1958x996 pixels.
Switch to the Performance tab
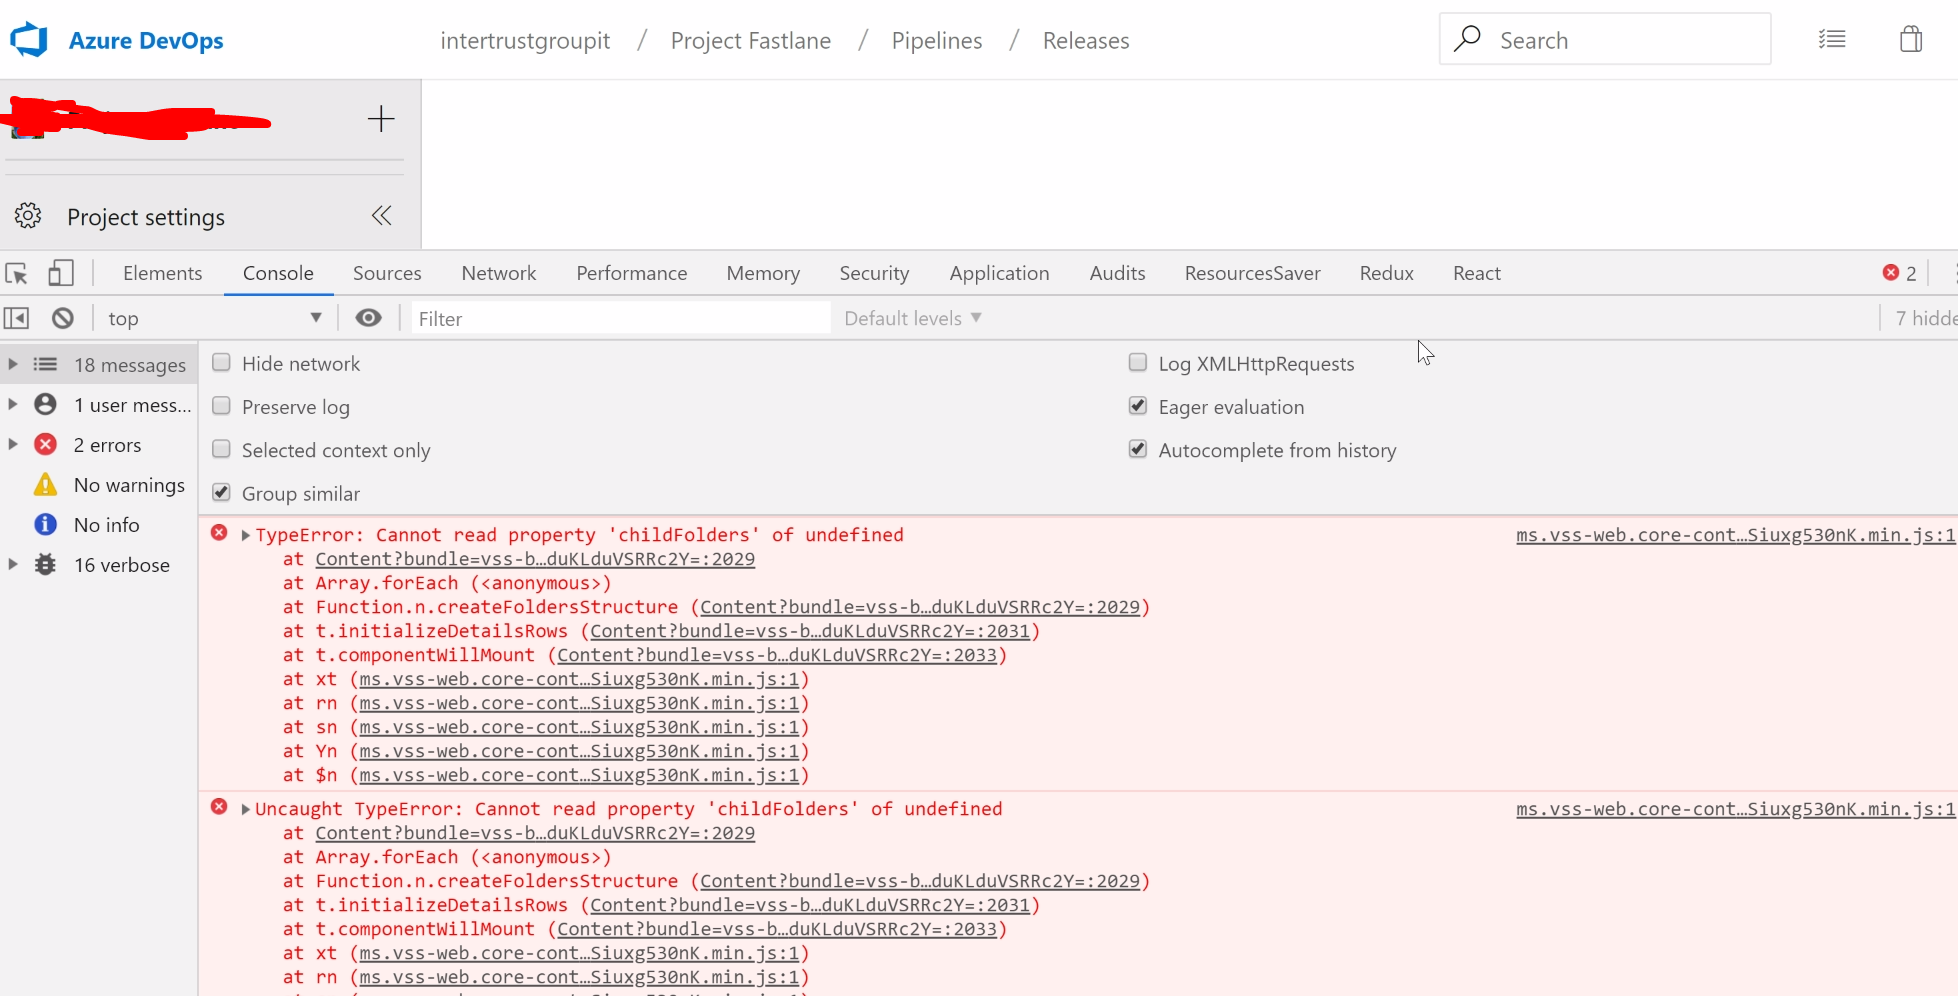(x=632, y=273)
